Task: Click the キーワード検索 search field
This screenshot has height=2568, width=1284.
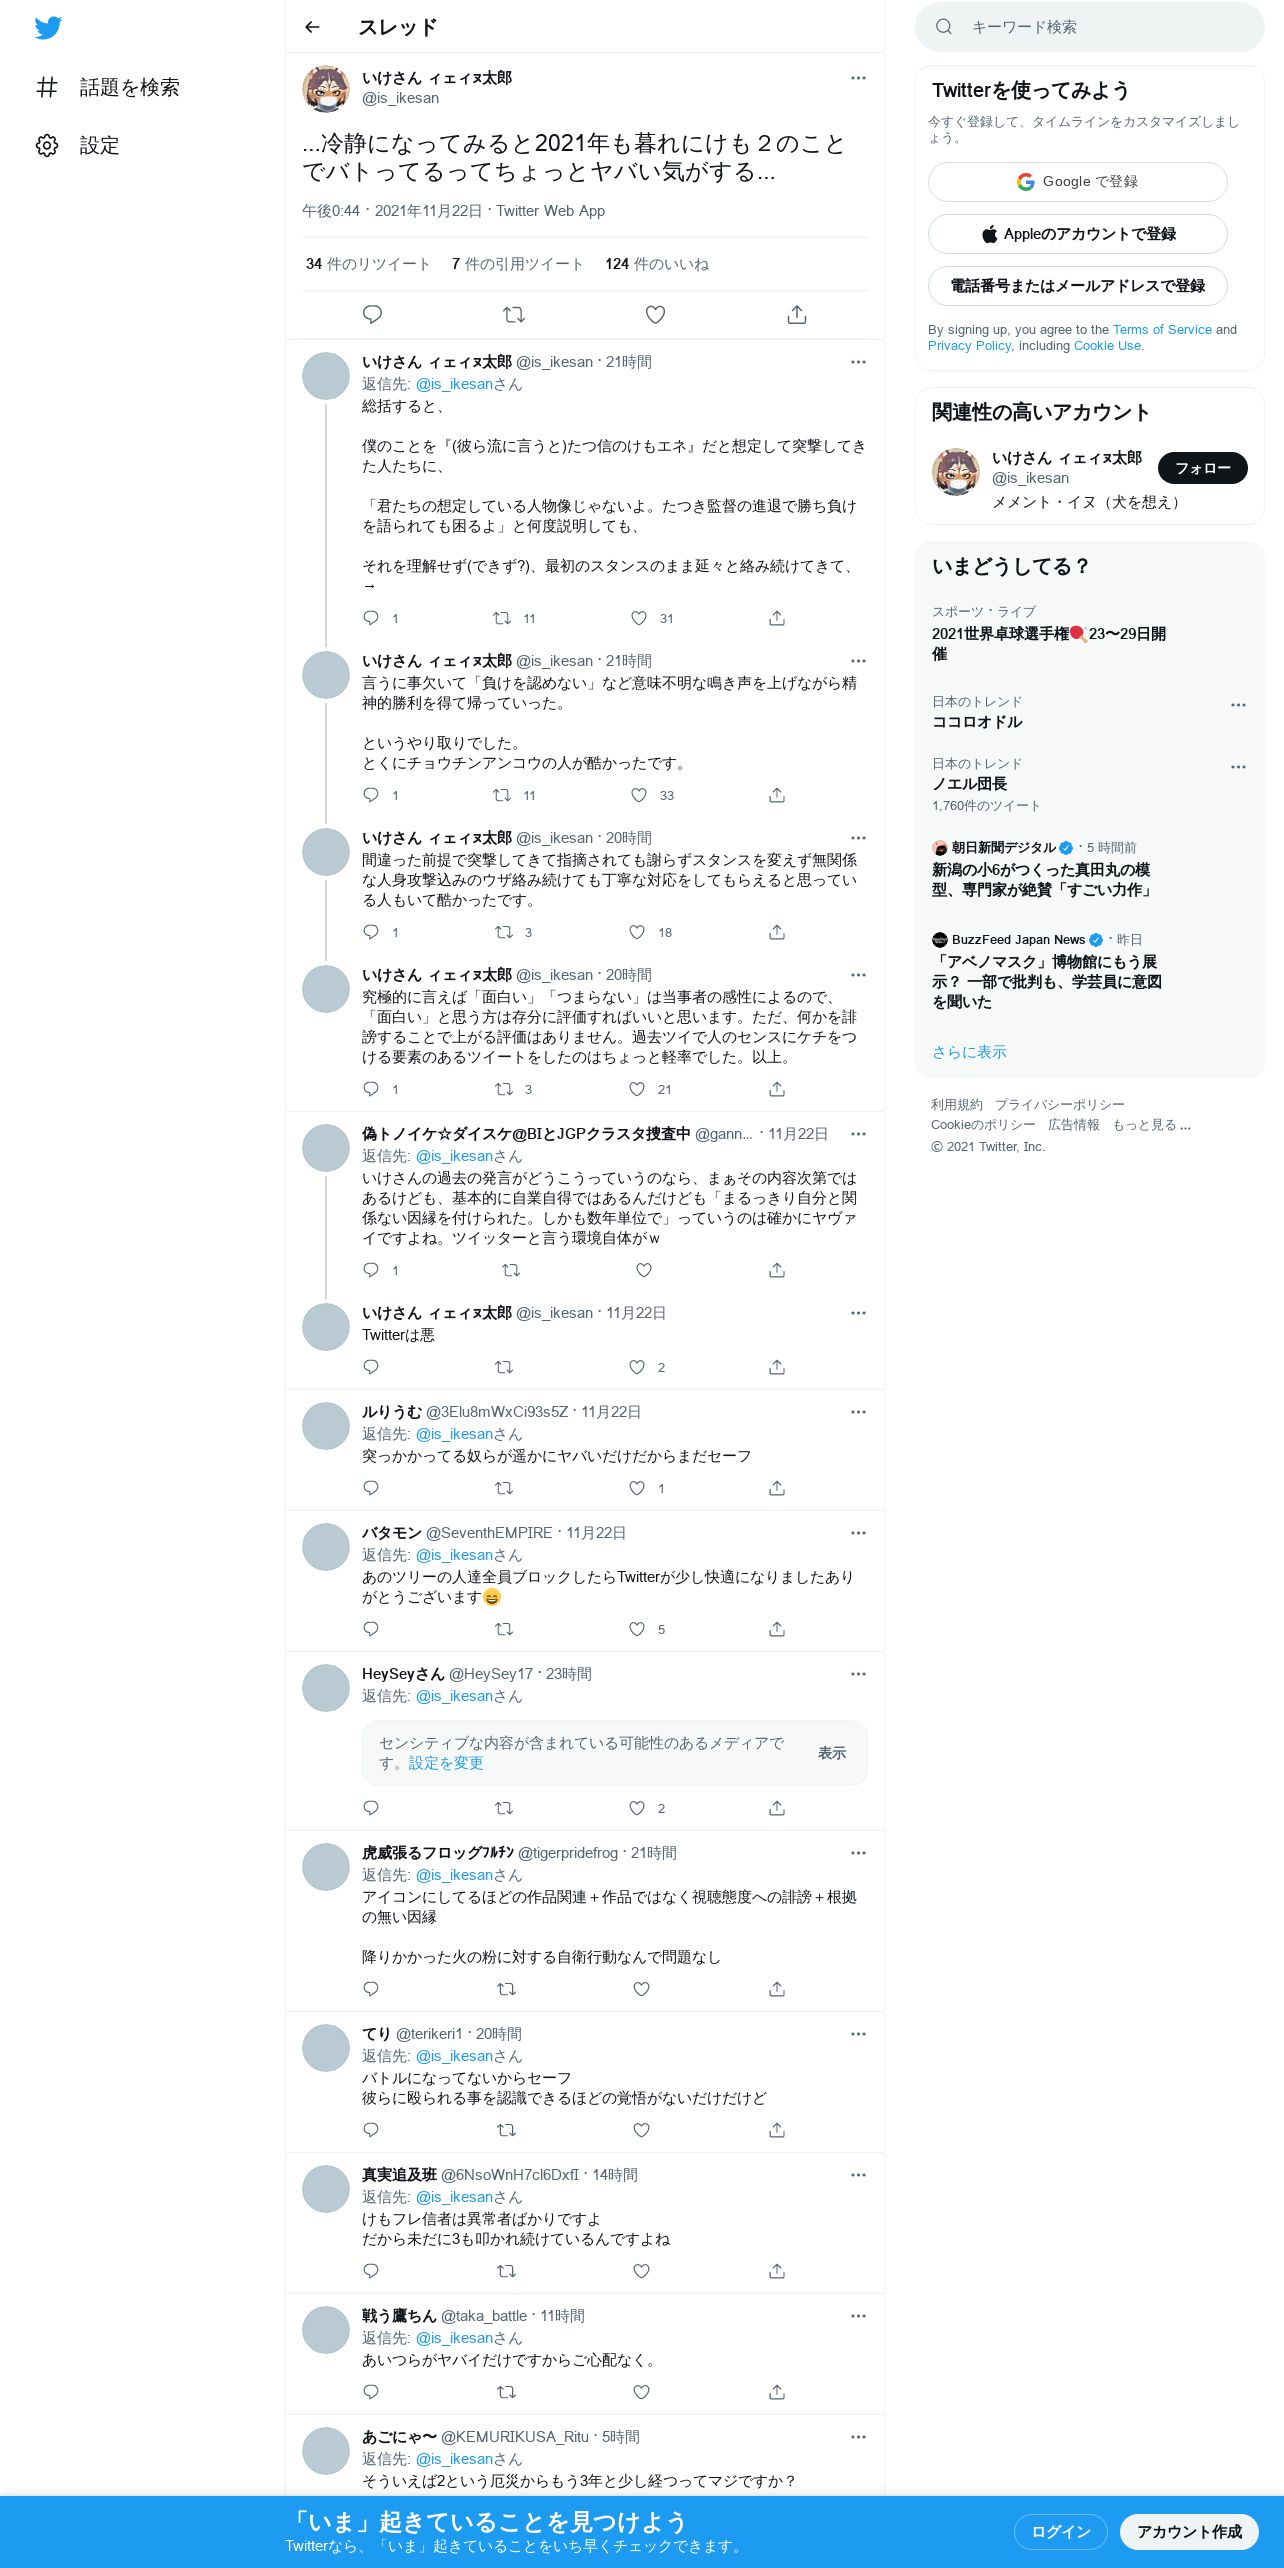Action: pyautogui.click(x=1090, y=27)
